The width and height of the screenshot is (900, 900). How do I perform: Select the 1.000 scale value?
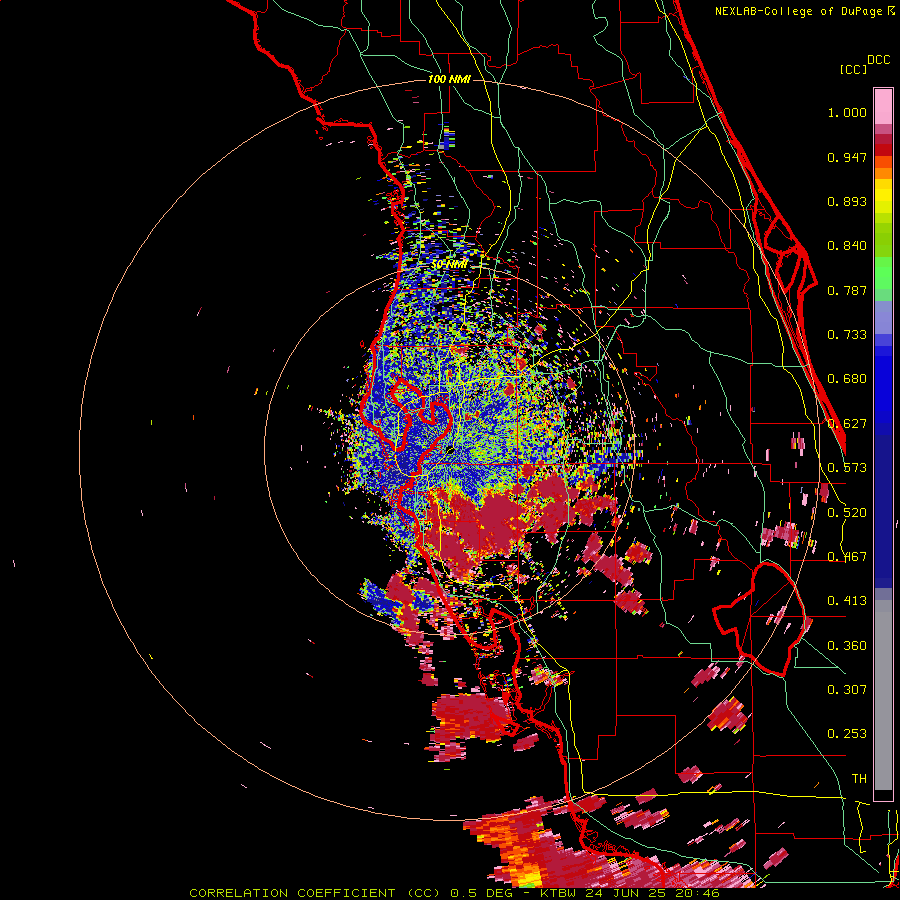[847, 112]
